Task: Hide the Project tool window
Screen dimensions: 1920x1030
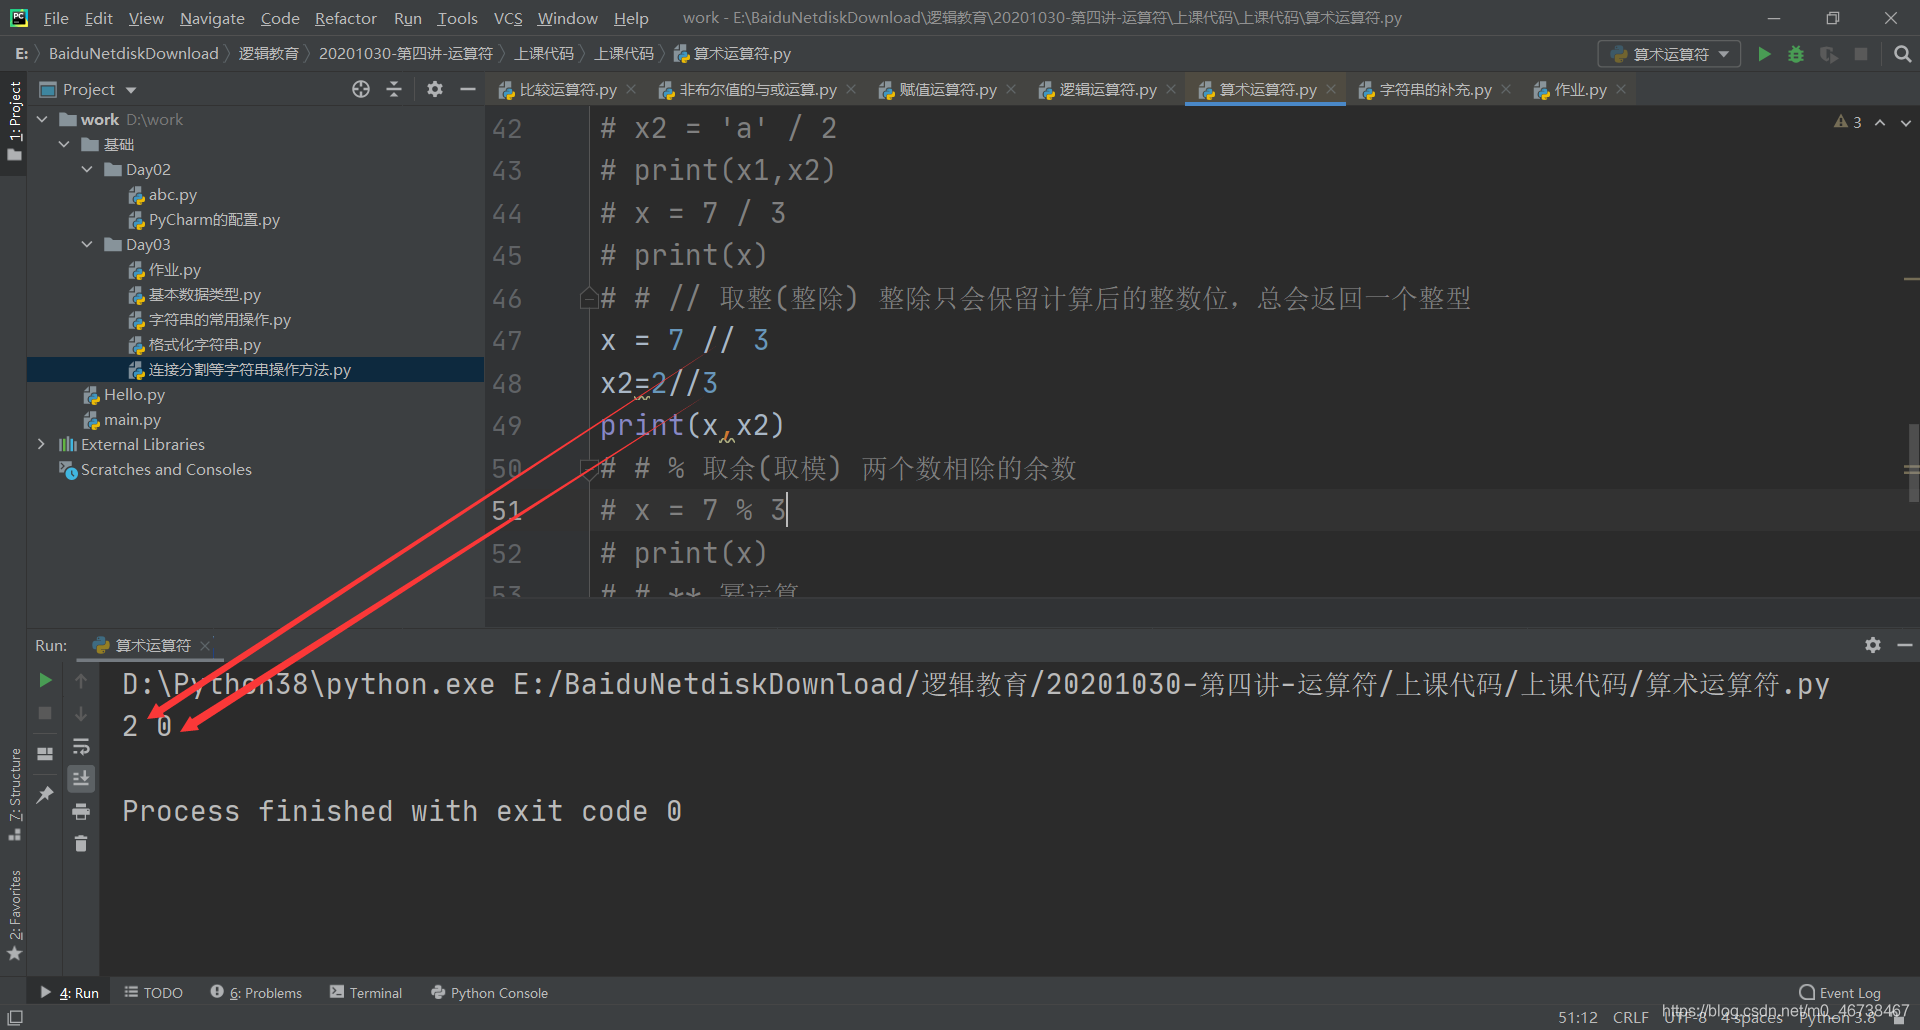Action: click(x=467, y=89)
